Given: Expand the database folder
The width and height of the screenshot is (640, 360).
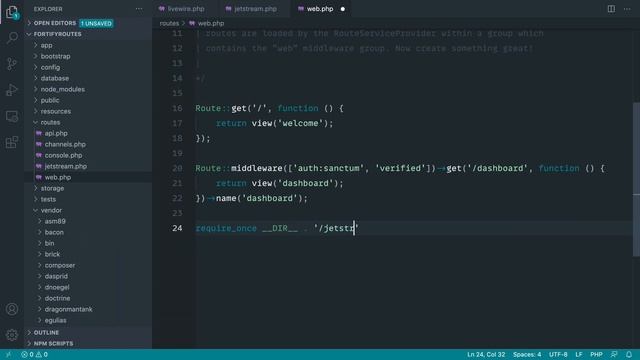Looking at the screenshot, I should coord(54,78).
